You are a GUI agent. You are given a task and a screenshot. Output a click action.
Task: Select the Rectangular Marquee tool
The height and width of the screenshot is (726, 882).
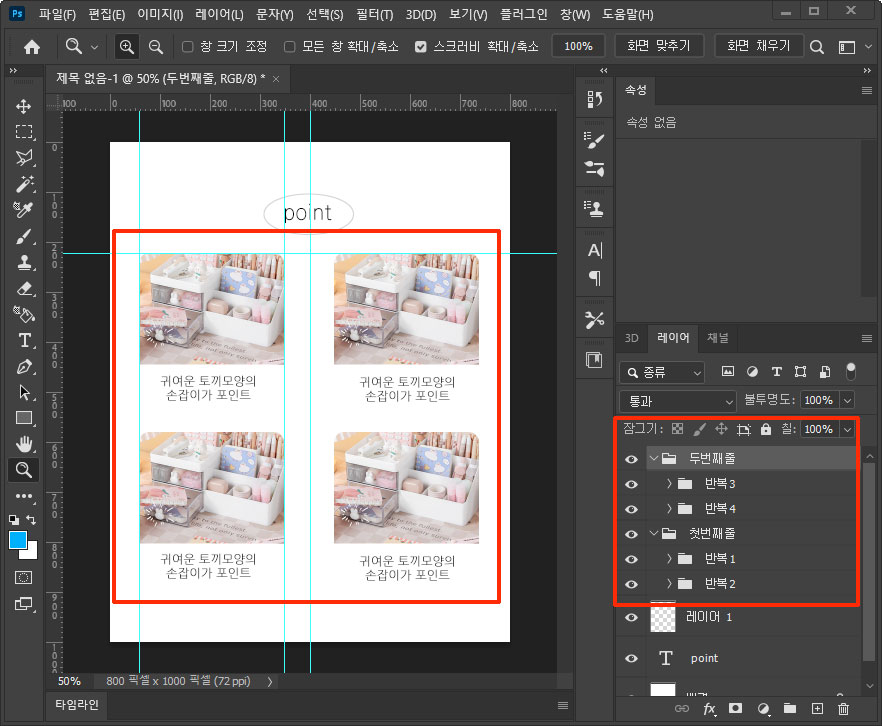click(24, 132)
